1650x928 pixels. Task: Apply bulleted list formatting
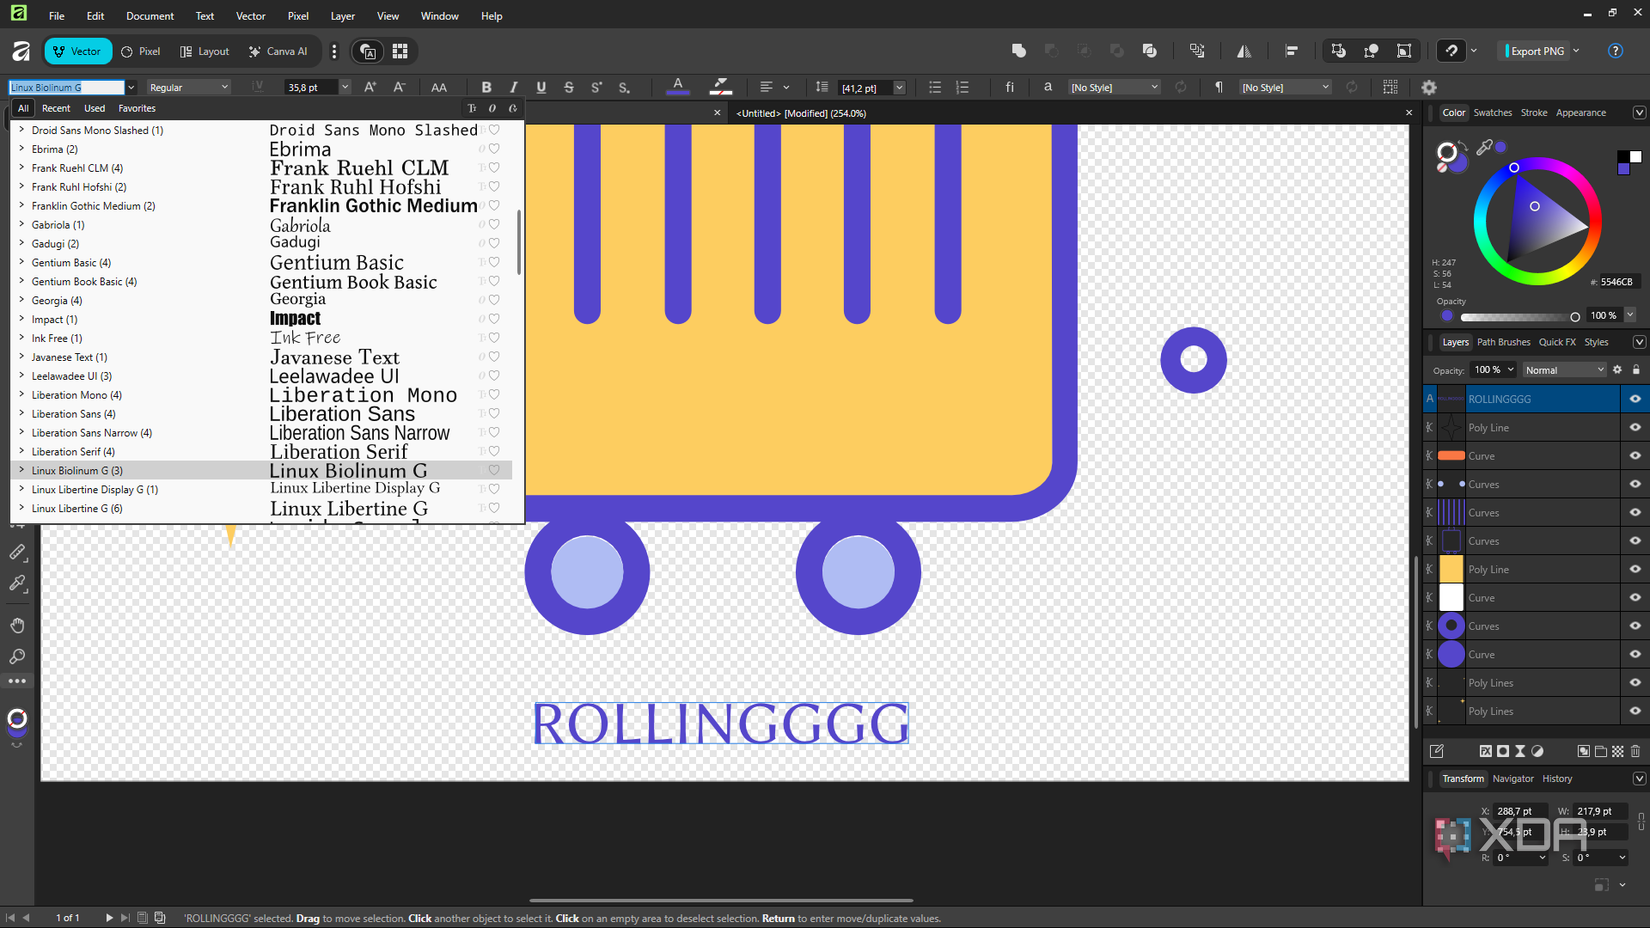pos(935,87)
